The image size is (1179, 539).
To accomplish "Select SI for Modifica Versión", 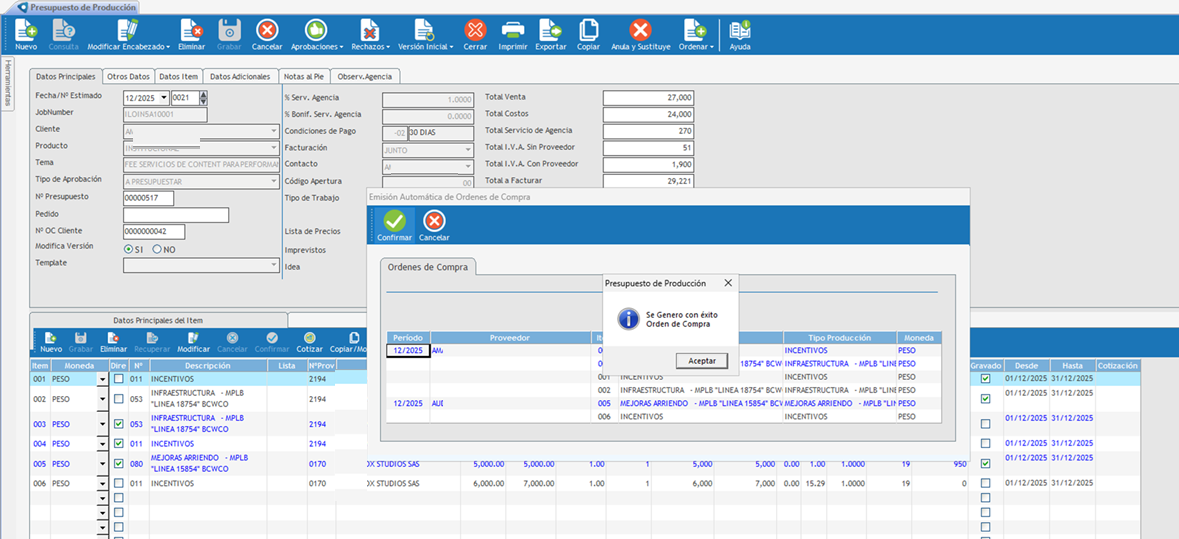I will (x=128, y=249).
